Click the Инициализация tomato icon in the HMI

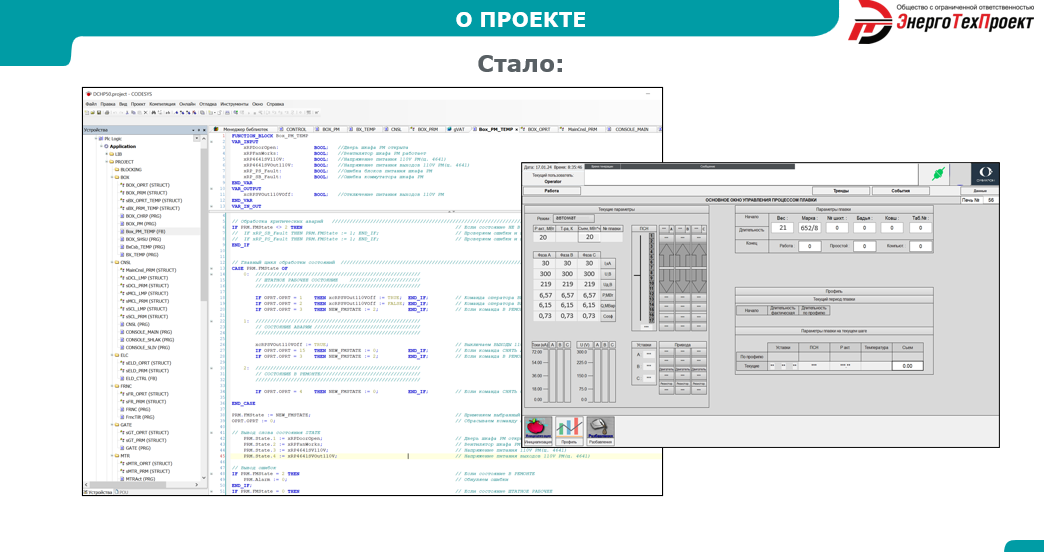tap(537, 430)
